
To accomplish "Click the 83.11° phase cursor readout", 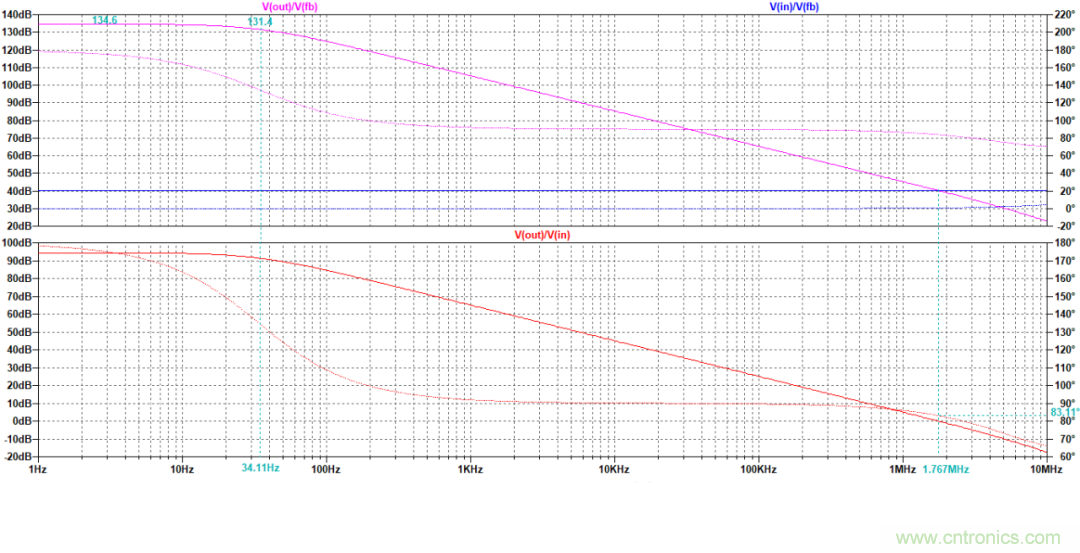I will tap(1064, 412).
